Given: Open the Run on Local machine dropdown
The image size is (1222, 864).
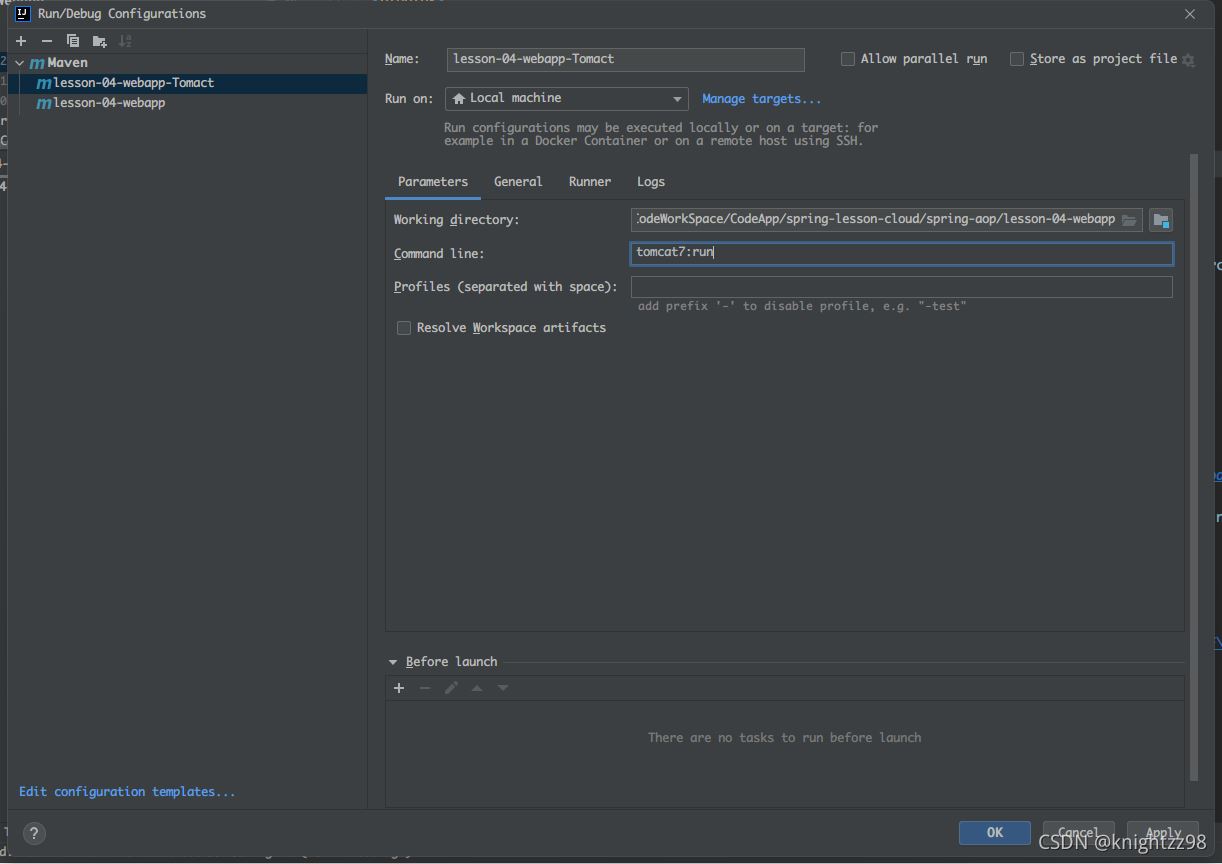Looking at the screenshot, I should tap(566, 98).
